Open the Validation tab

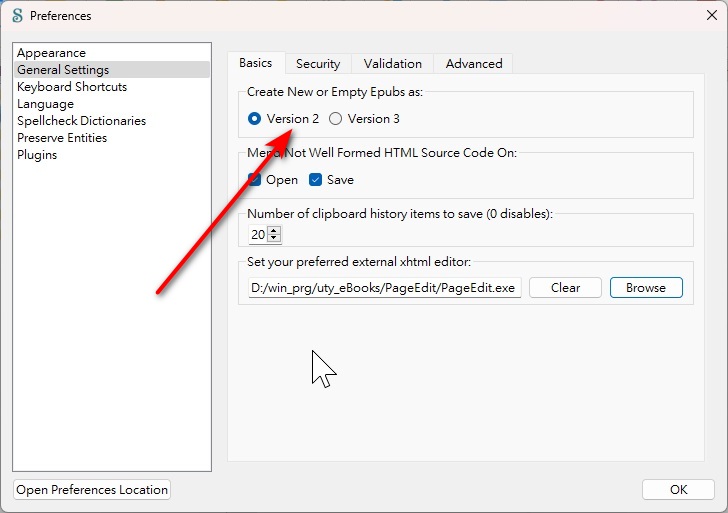392,63
